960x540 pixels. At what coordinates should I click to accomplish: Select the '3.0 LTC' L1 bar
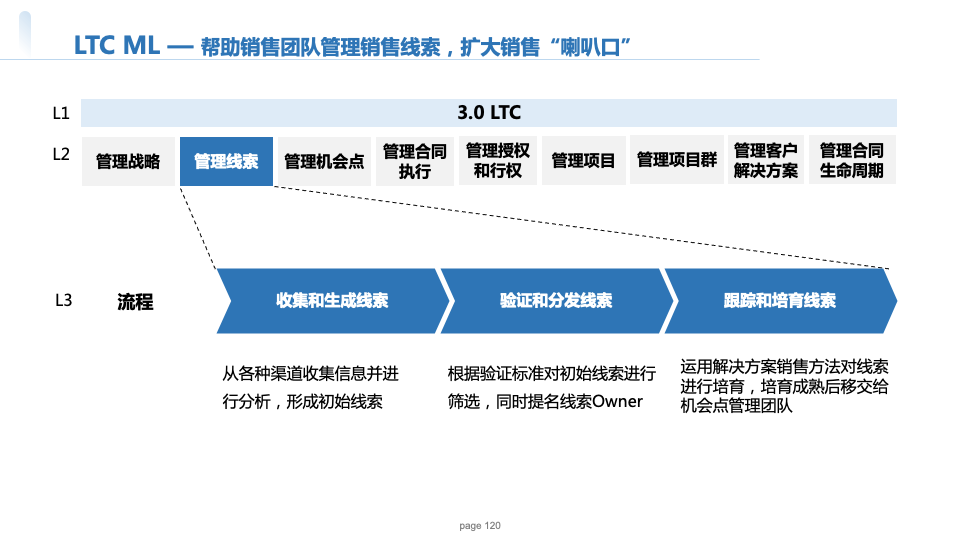[x=489, y=113]
